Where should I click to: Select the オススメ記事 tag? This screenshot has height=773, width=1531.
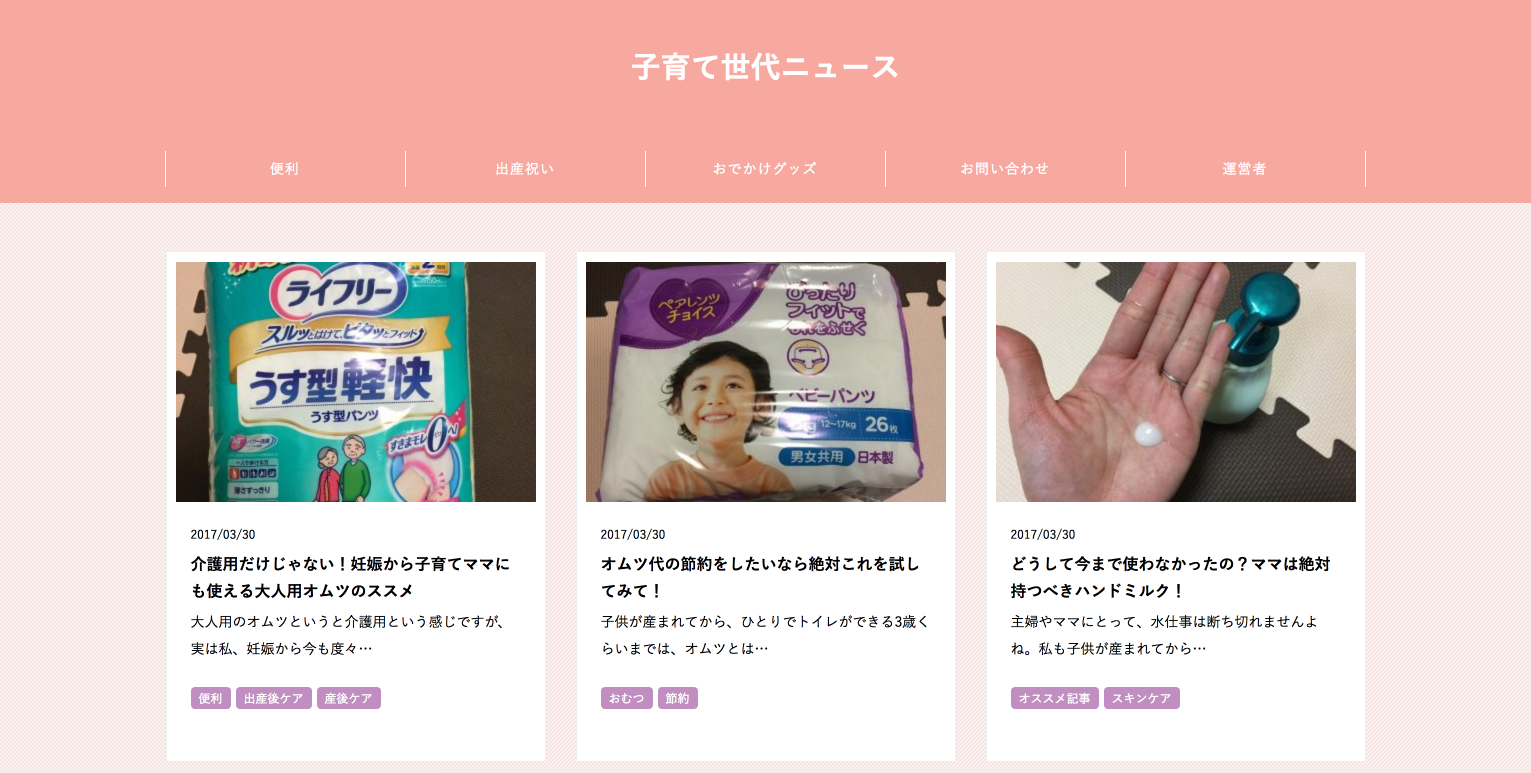pyautogui.click(x=1055, y=698)
